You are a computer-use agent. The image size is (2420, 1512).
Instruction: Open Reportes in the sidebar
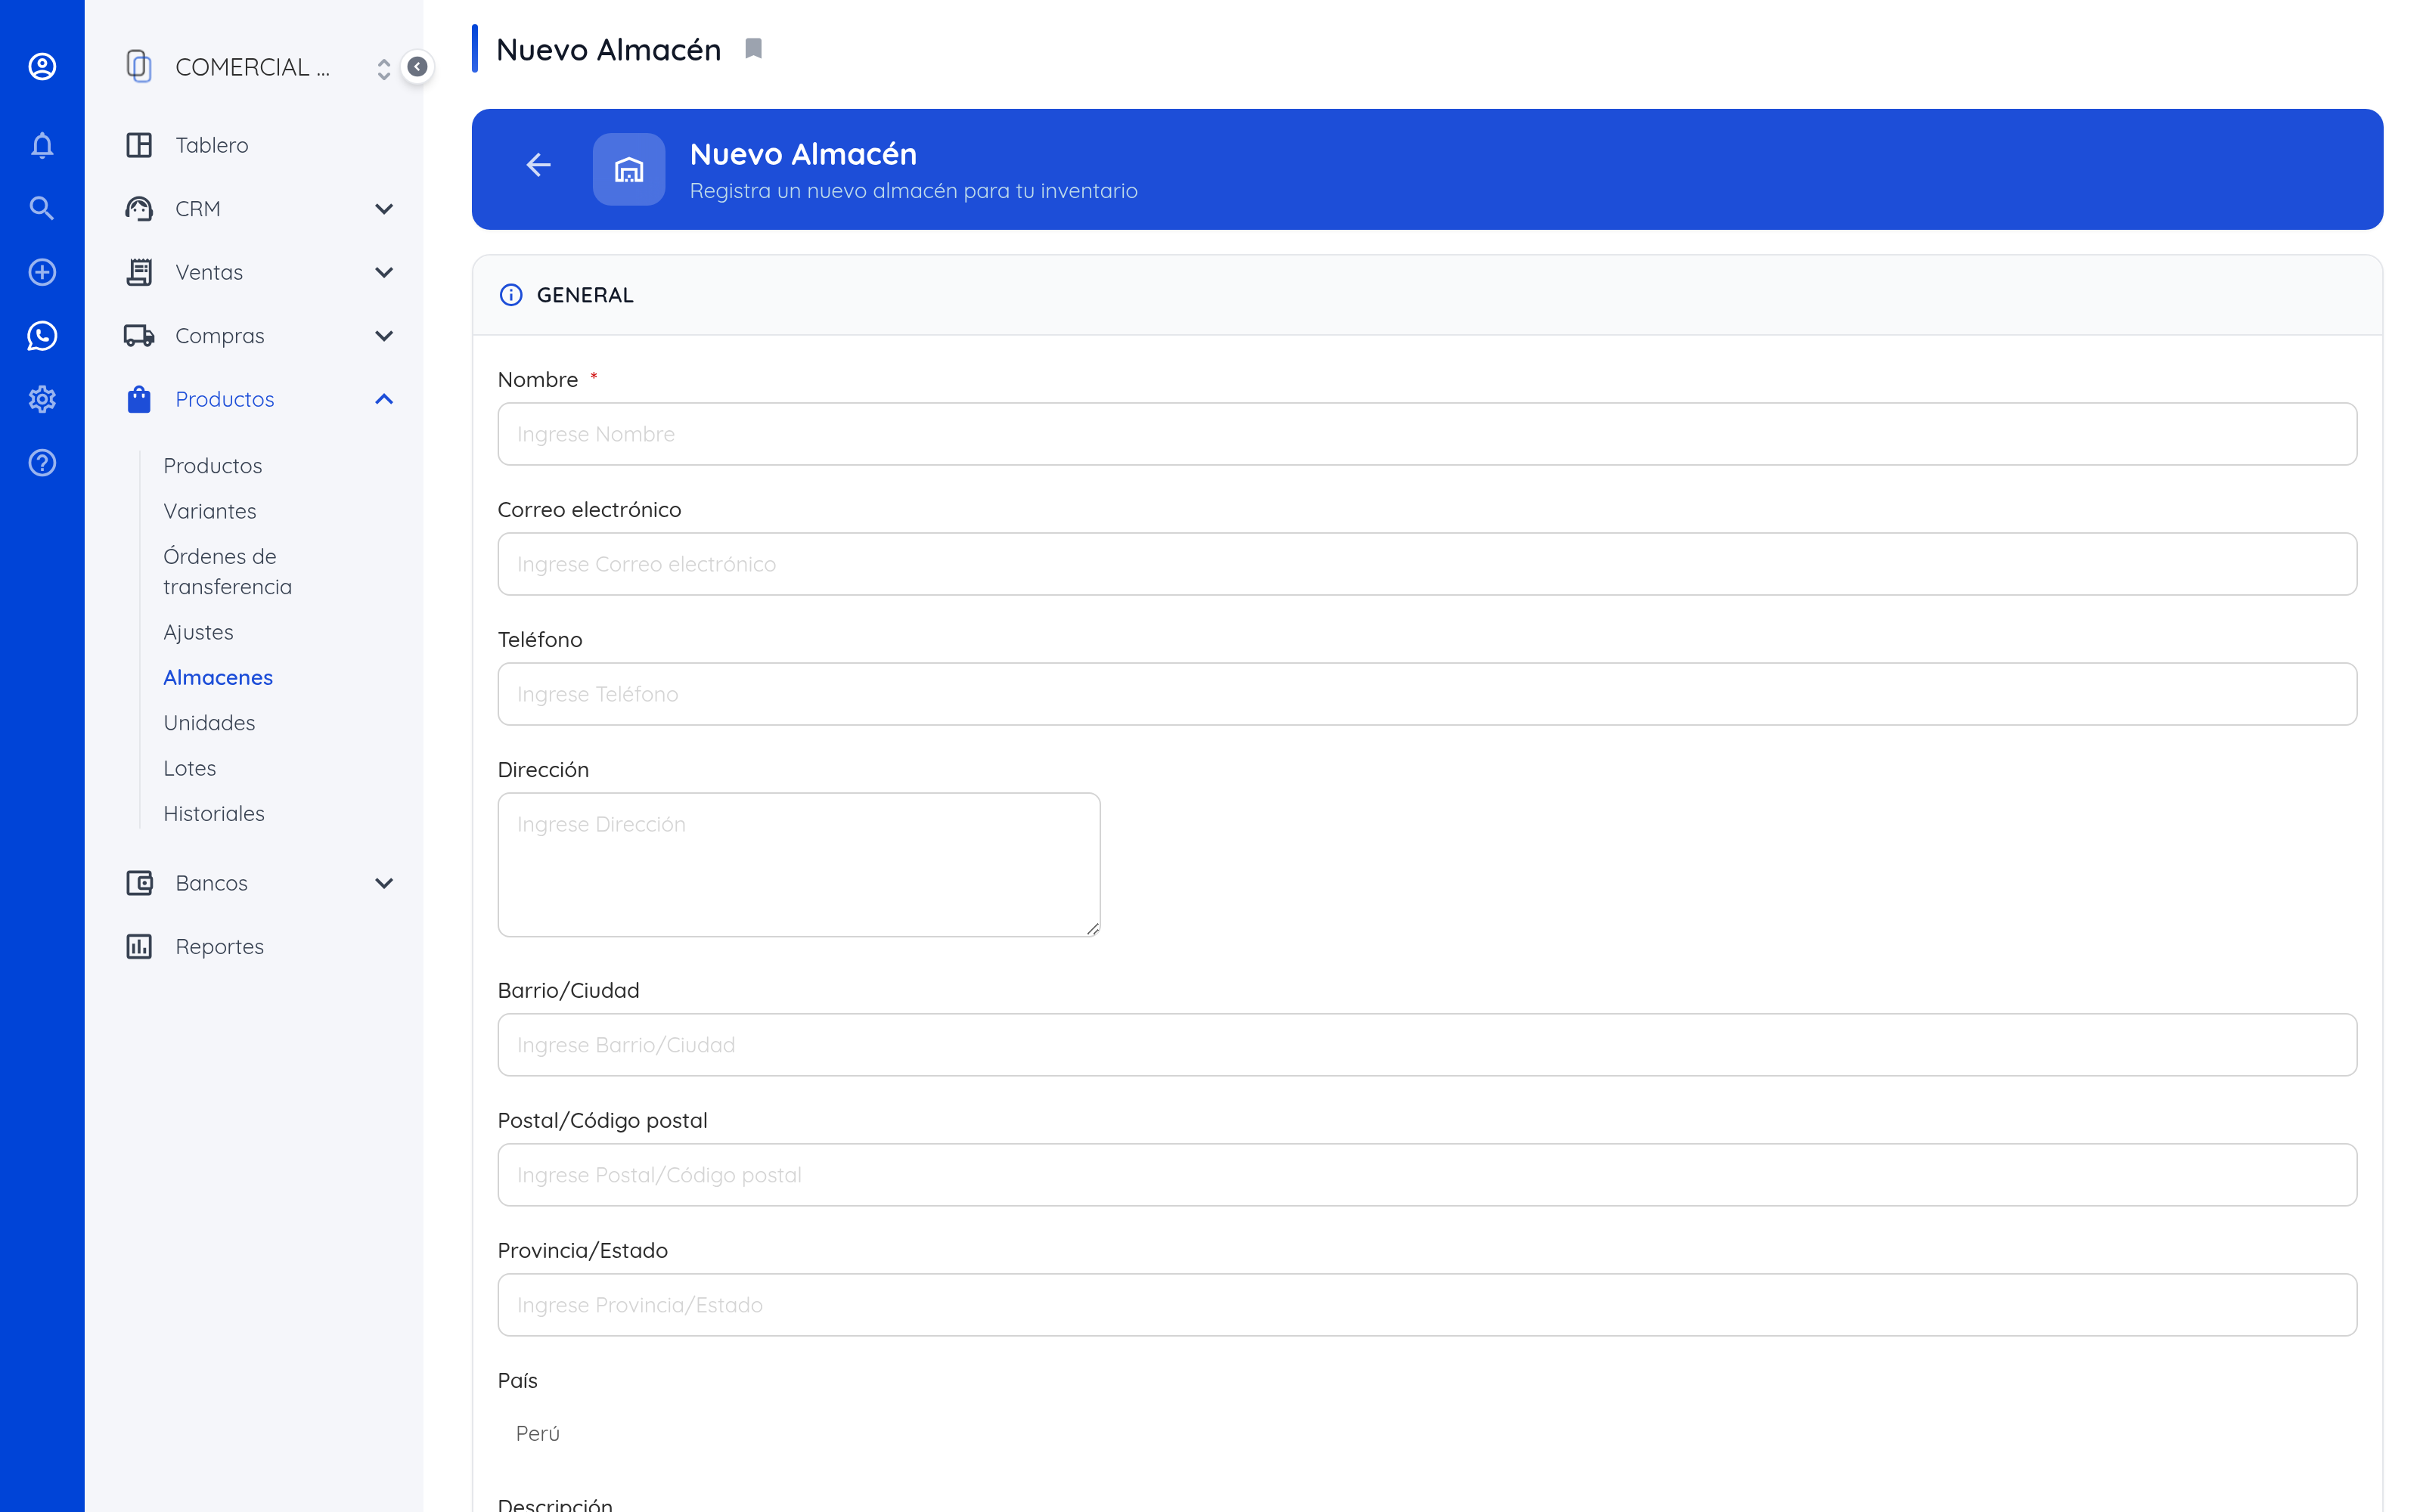pyautogui.click(x=220, y=946)
